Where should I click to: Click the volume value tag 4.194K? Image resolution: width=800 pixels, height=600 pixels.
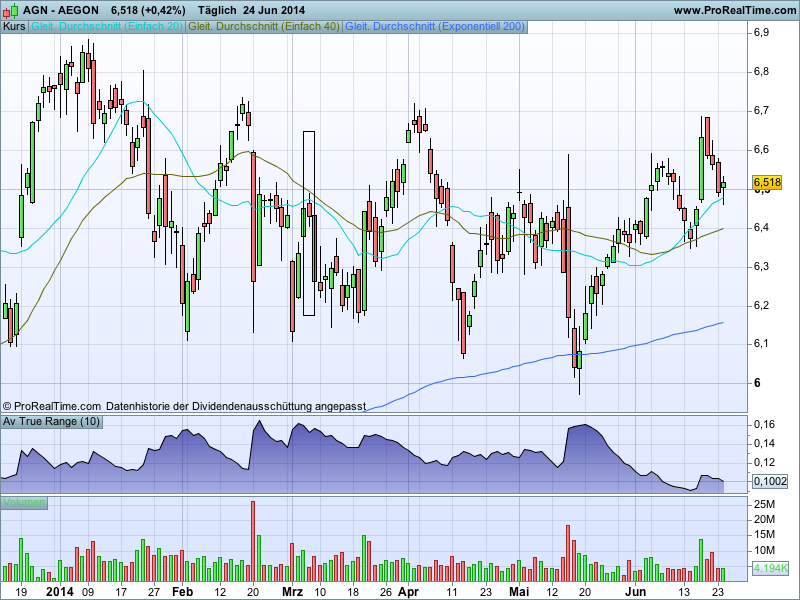coord(770,568)
